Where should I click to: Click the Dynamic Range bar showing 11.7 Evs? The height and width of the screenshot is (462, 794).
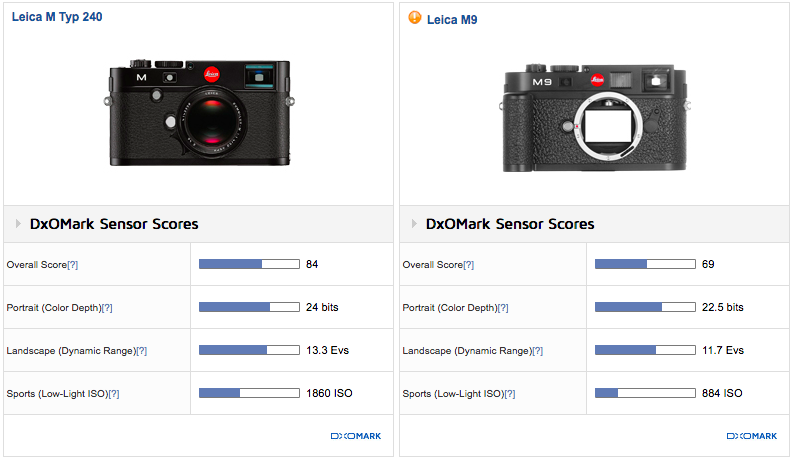click(645, 350)
